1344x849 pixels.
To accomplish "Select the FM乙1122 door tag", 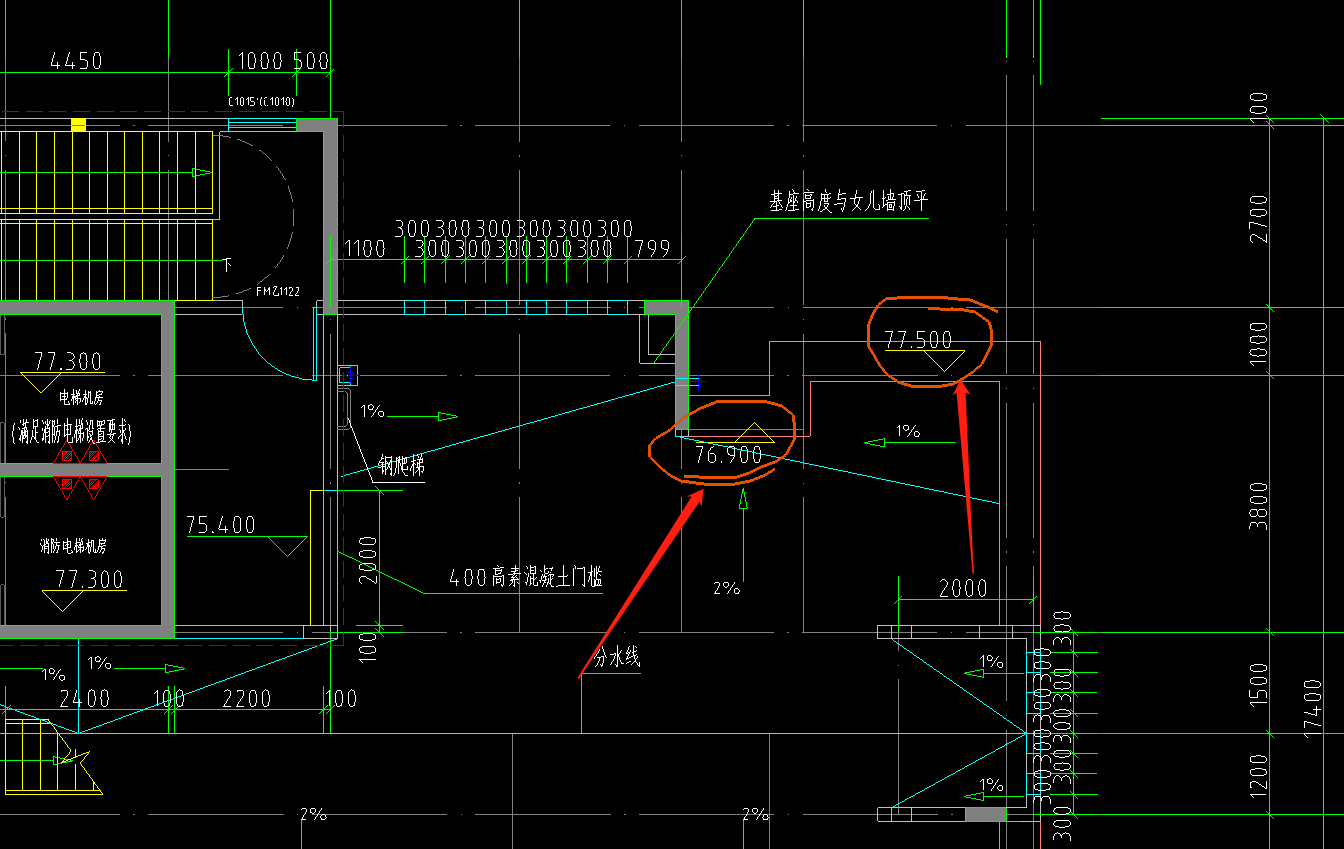I will [277, 291].
